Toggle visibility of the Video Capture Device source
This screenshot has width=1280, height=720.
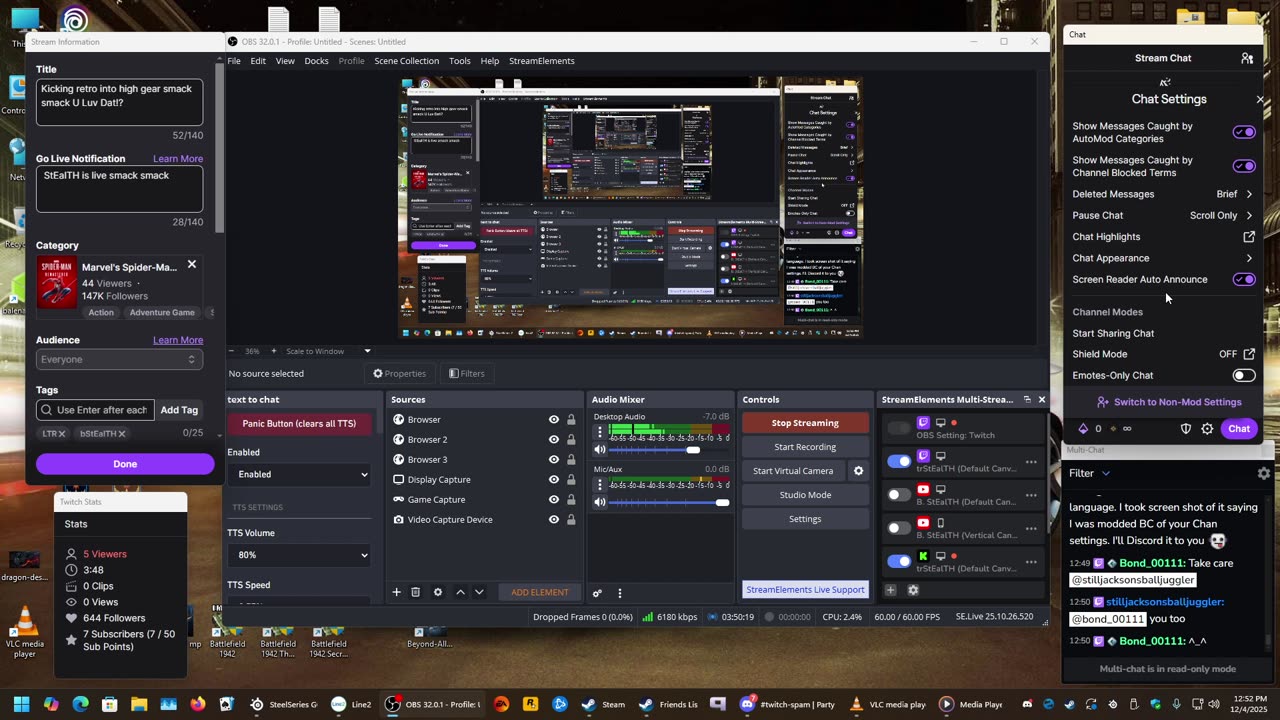553,520
